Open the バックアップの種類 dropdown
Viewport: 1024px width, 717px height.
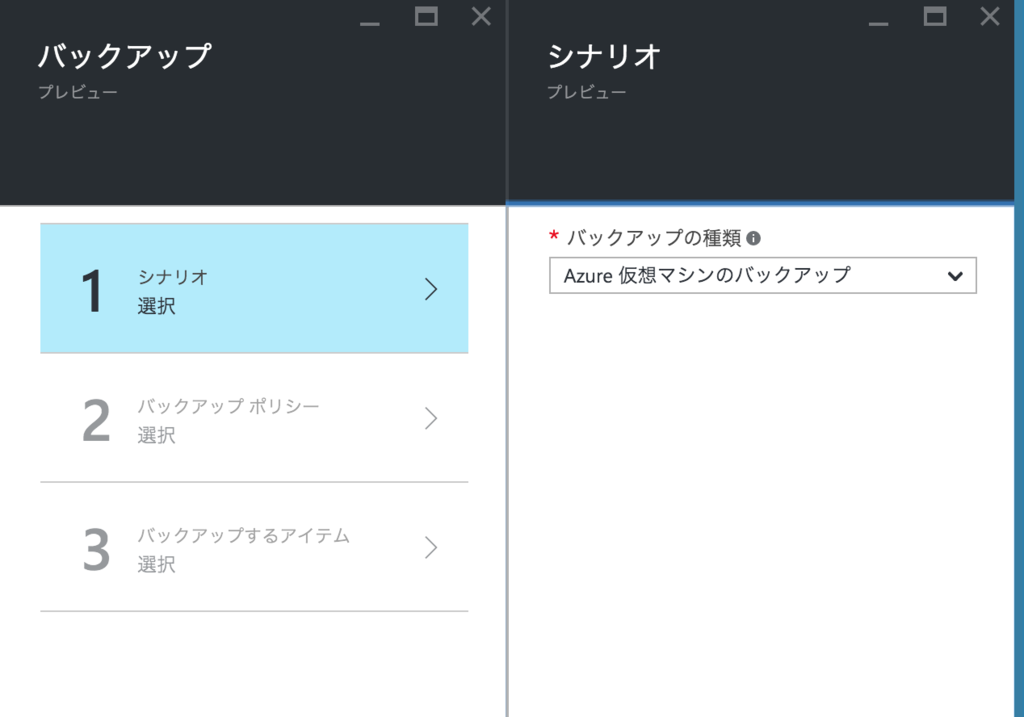pos(763,276)
